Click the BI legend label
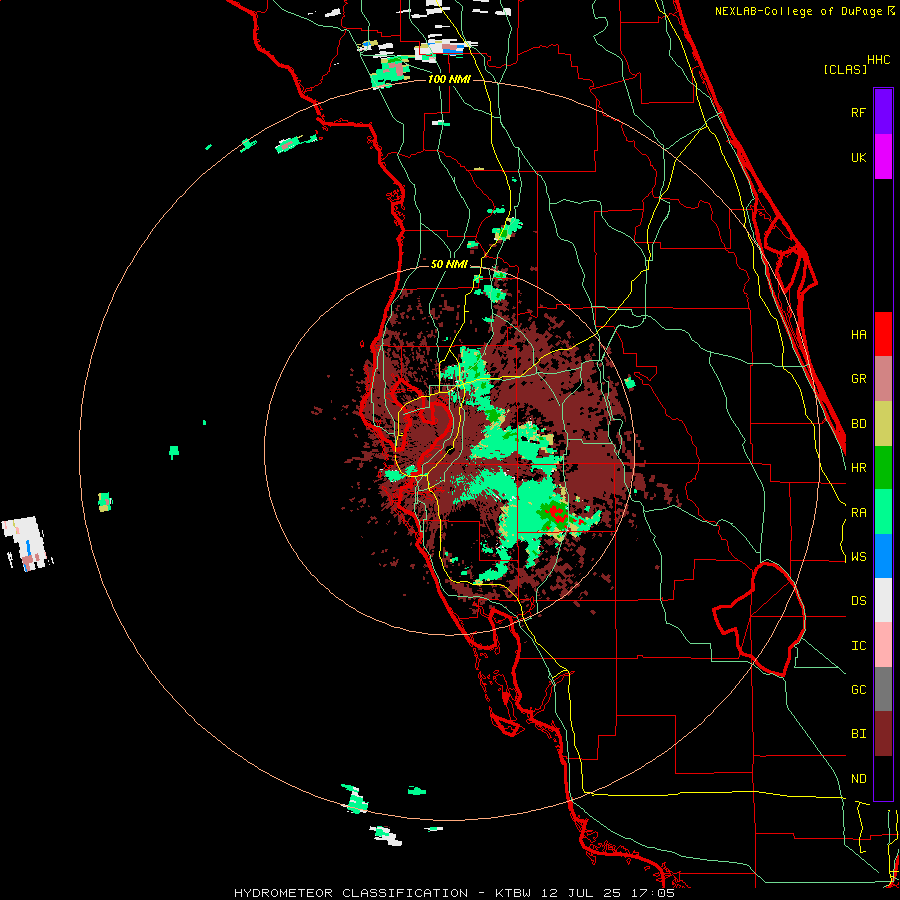 [858, 734]
